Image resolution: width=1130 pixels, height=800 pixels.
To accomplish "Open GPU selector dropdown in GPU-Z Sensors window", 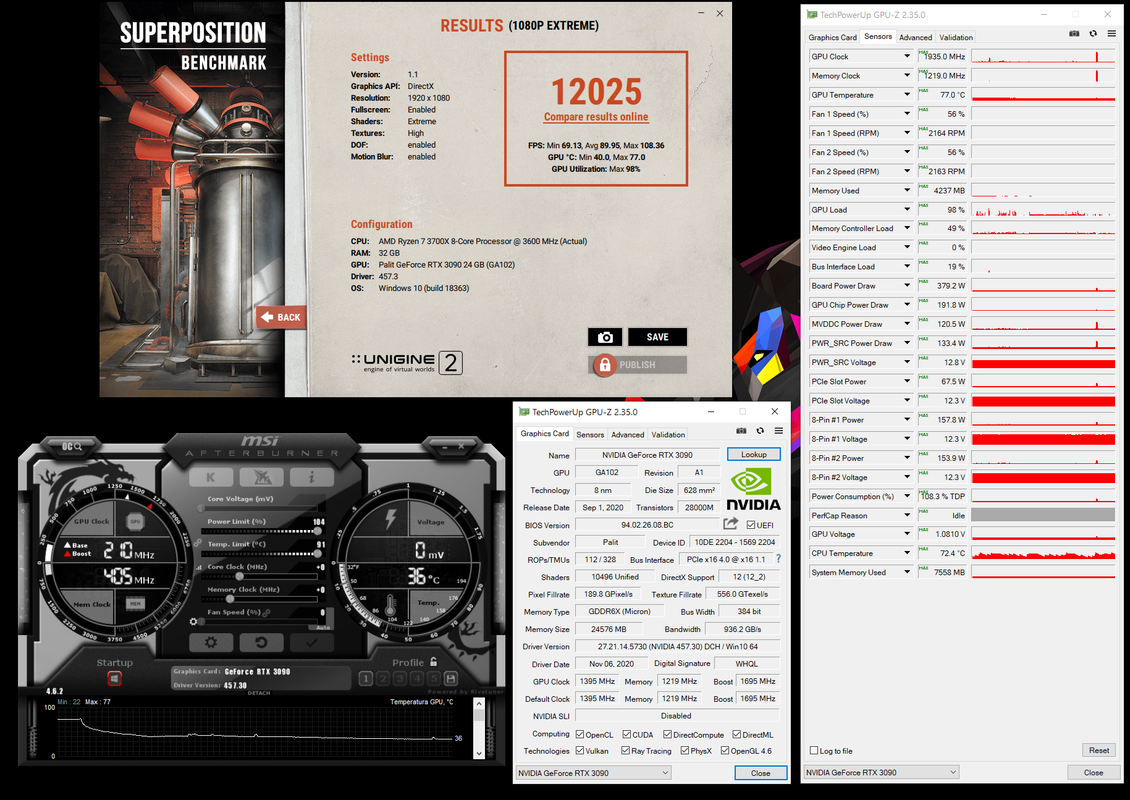I will click(881, 772).
